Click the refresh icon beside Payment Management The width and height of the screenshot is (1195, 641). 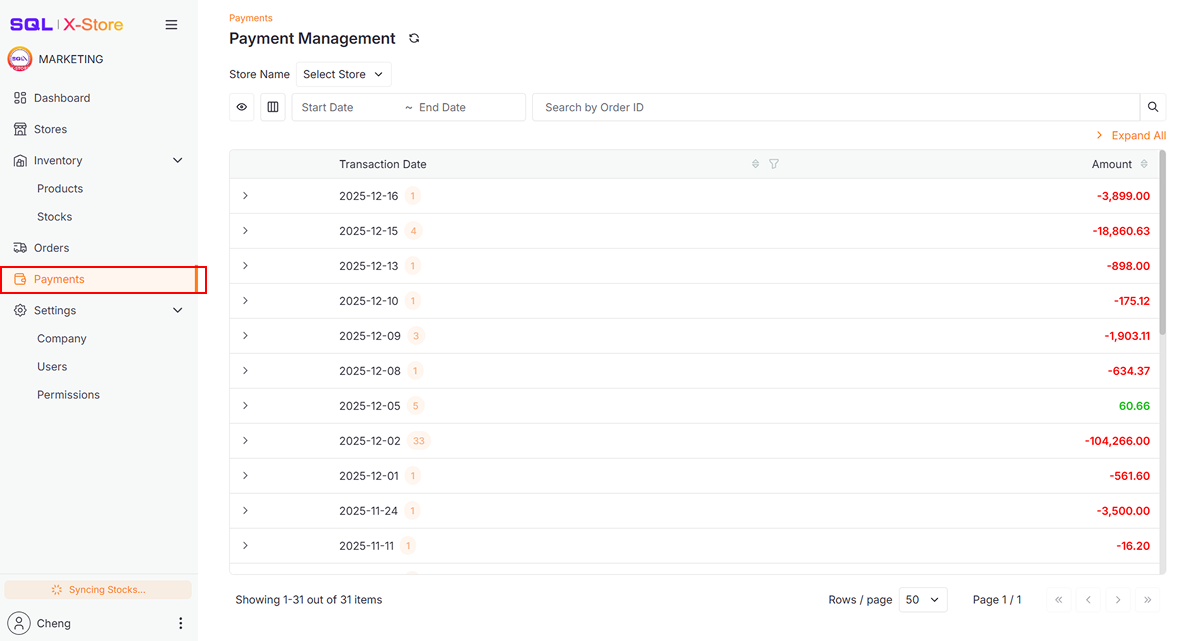(414, 38)
